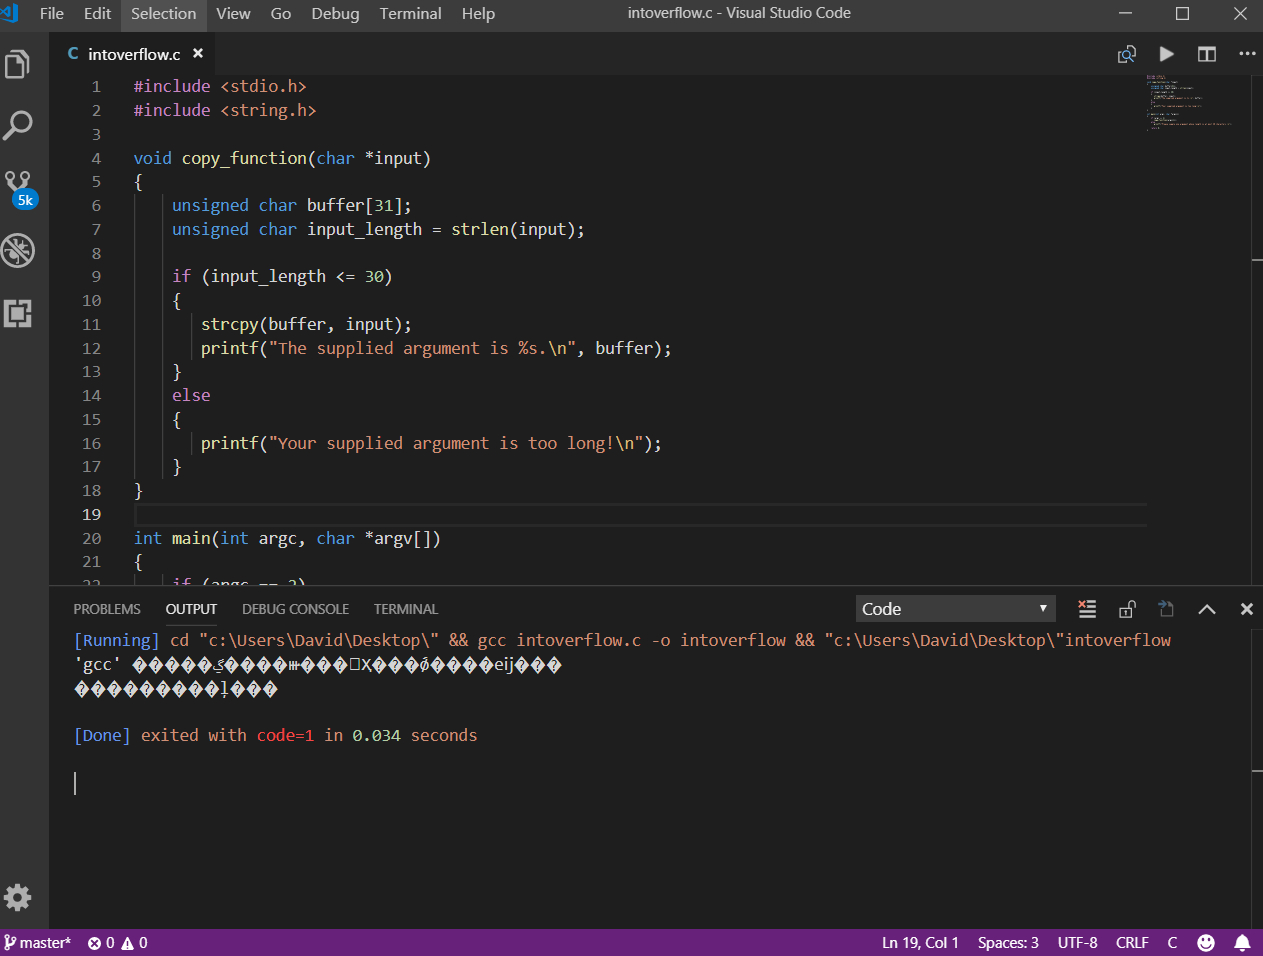The width and height of the screenshot is (1263, 956).
Task: Open the Search view in sidebar
Action: click(x=18, y=126)
